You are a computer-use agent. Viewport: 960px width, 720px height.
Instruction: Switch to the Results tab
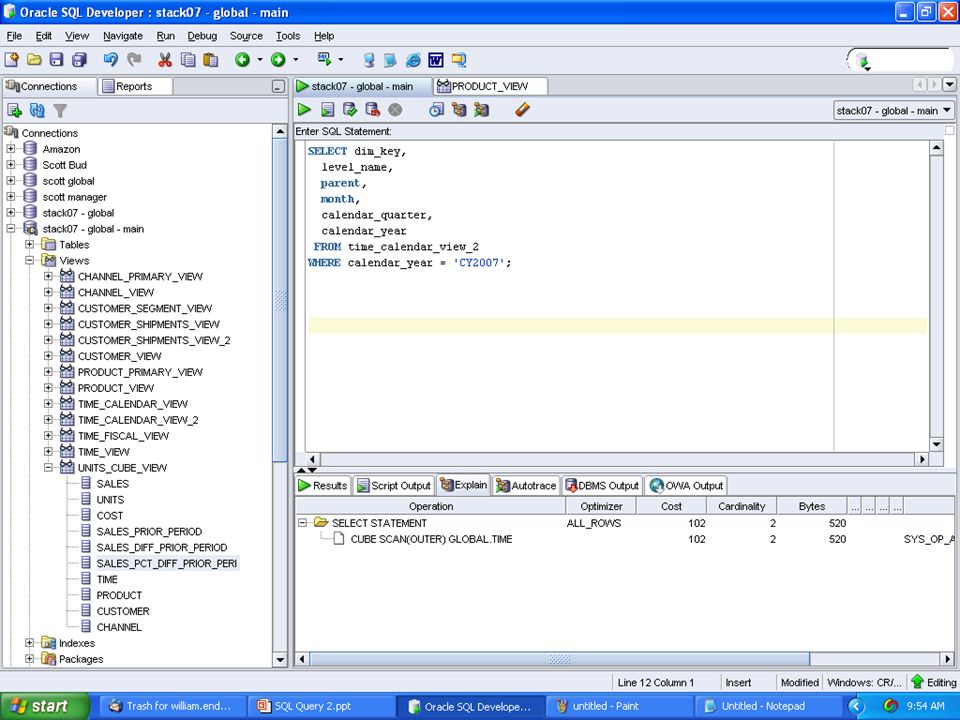tap(323, 486)
